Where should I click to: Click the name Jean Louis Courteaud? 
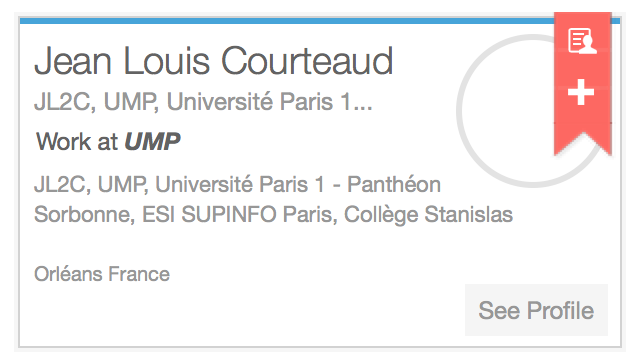214,61
